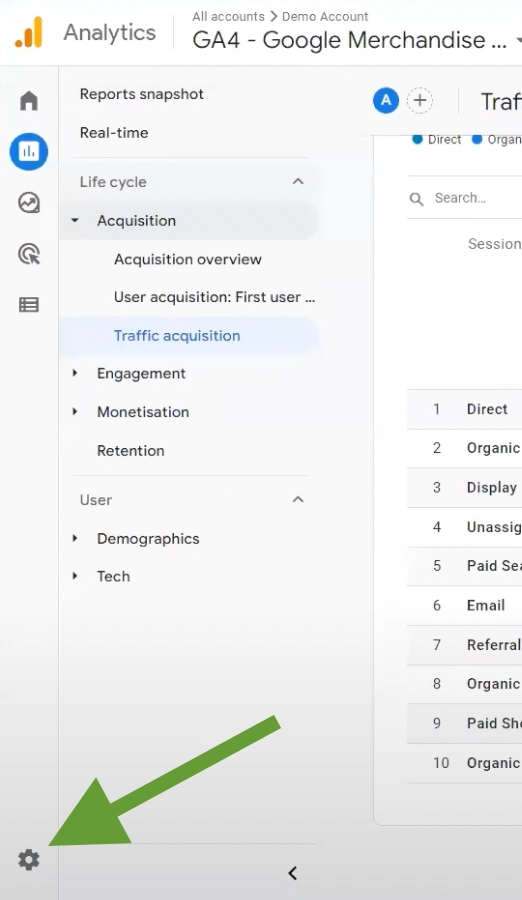The width and height of the screenshot is (522, 900).
Task: Select the 'Unassig' row 4
Action: [x=465, y=527]
